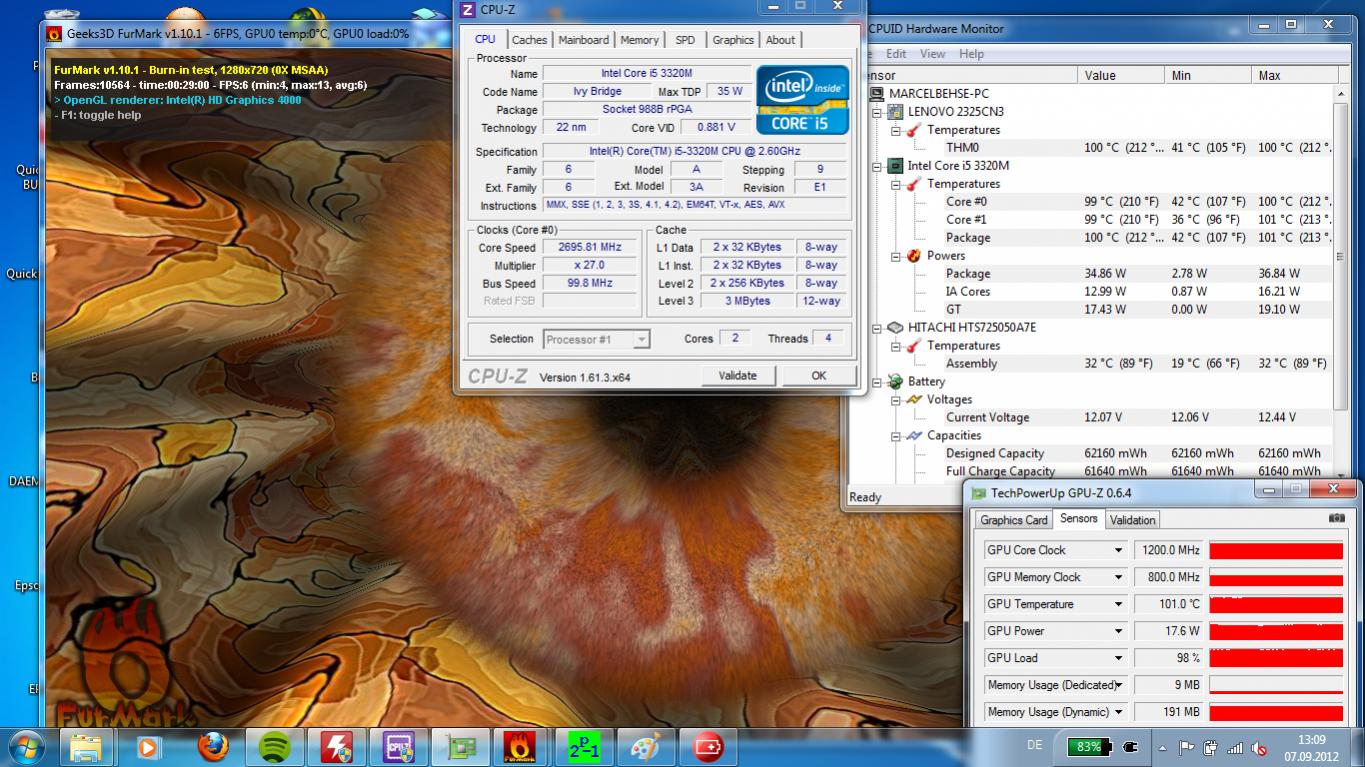Click the Battery icon in HWMonitor tree
This screenshot has width=1365, height=767.
pos(893,382)
